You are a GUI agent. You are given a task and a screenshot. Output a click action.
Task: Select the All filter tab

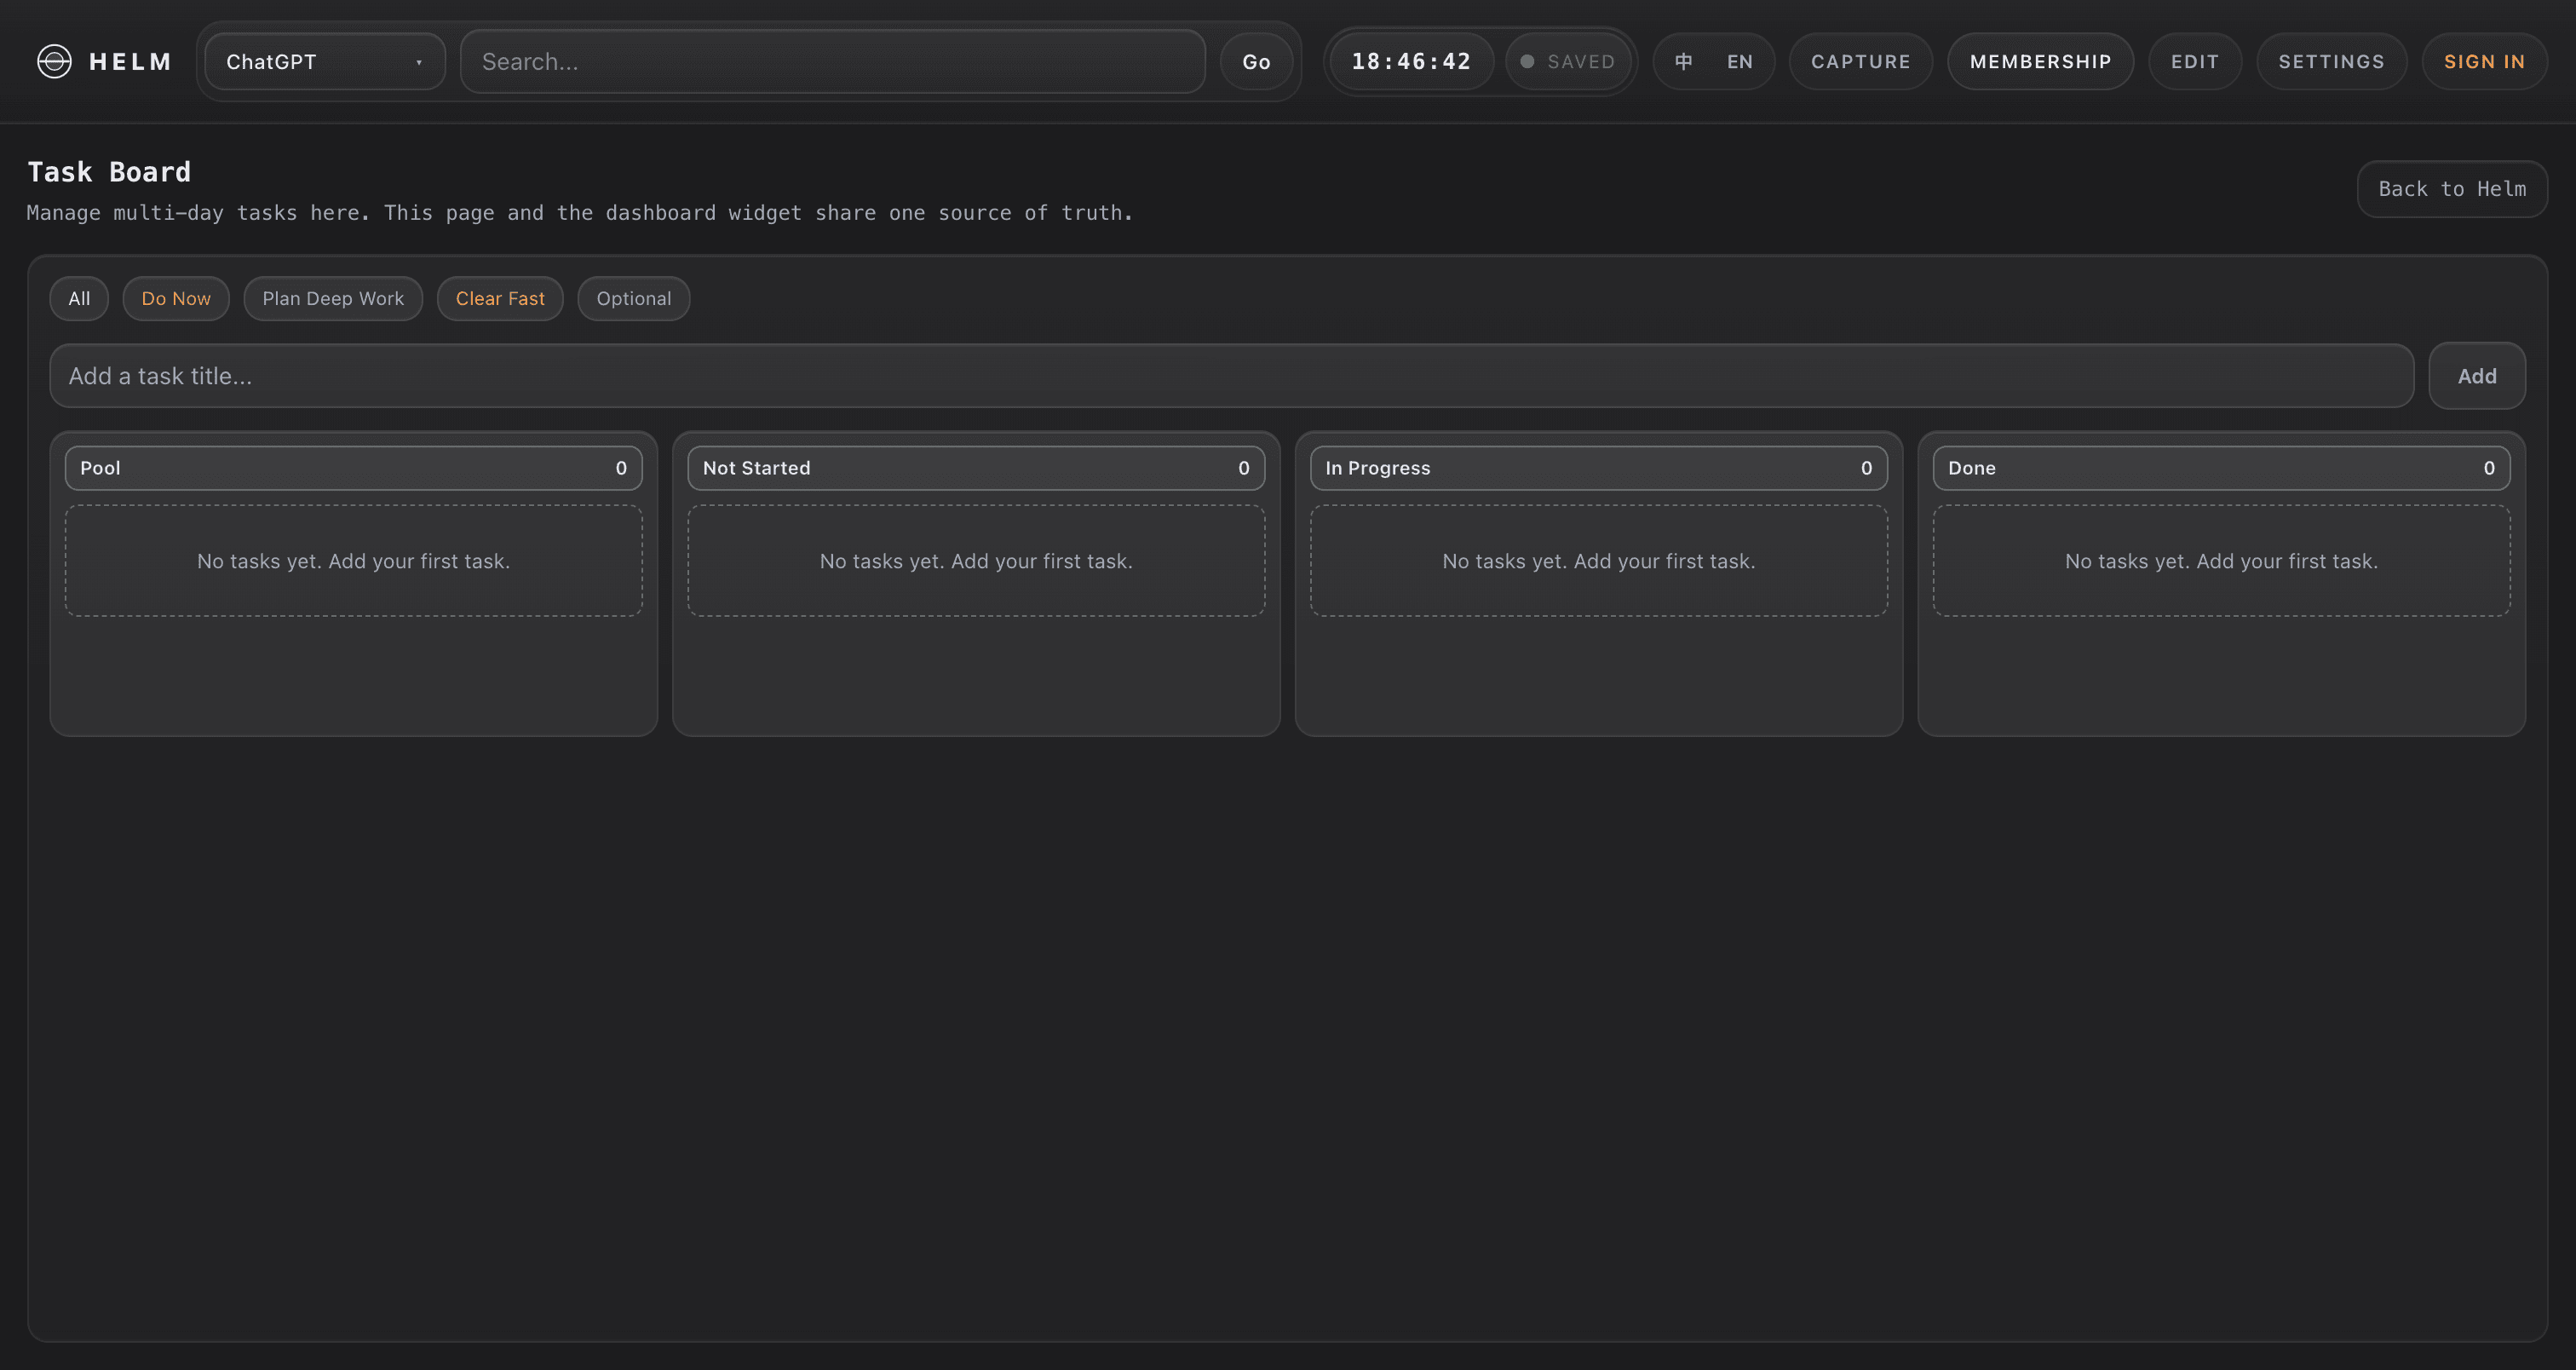(78, 298)
